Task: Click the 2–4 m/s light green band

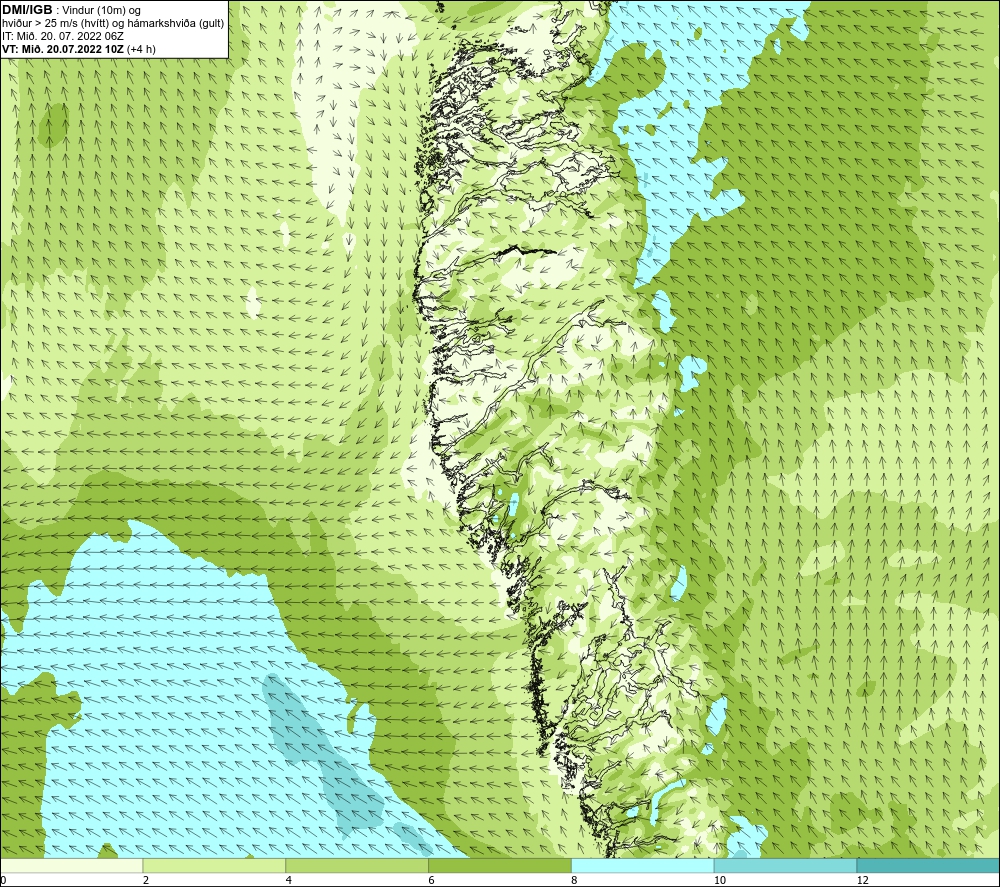Action: (x=214, y=866)
